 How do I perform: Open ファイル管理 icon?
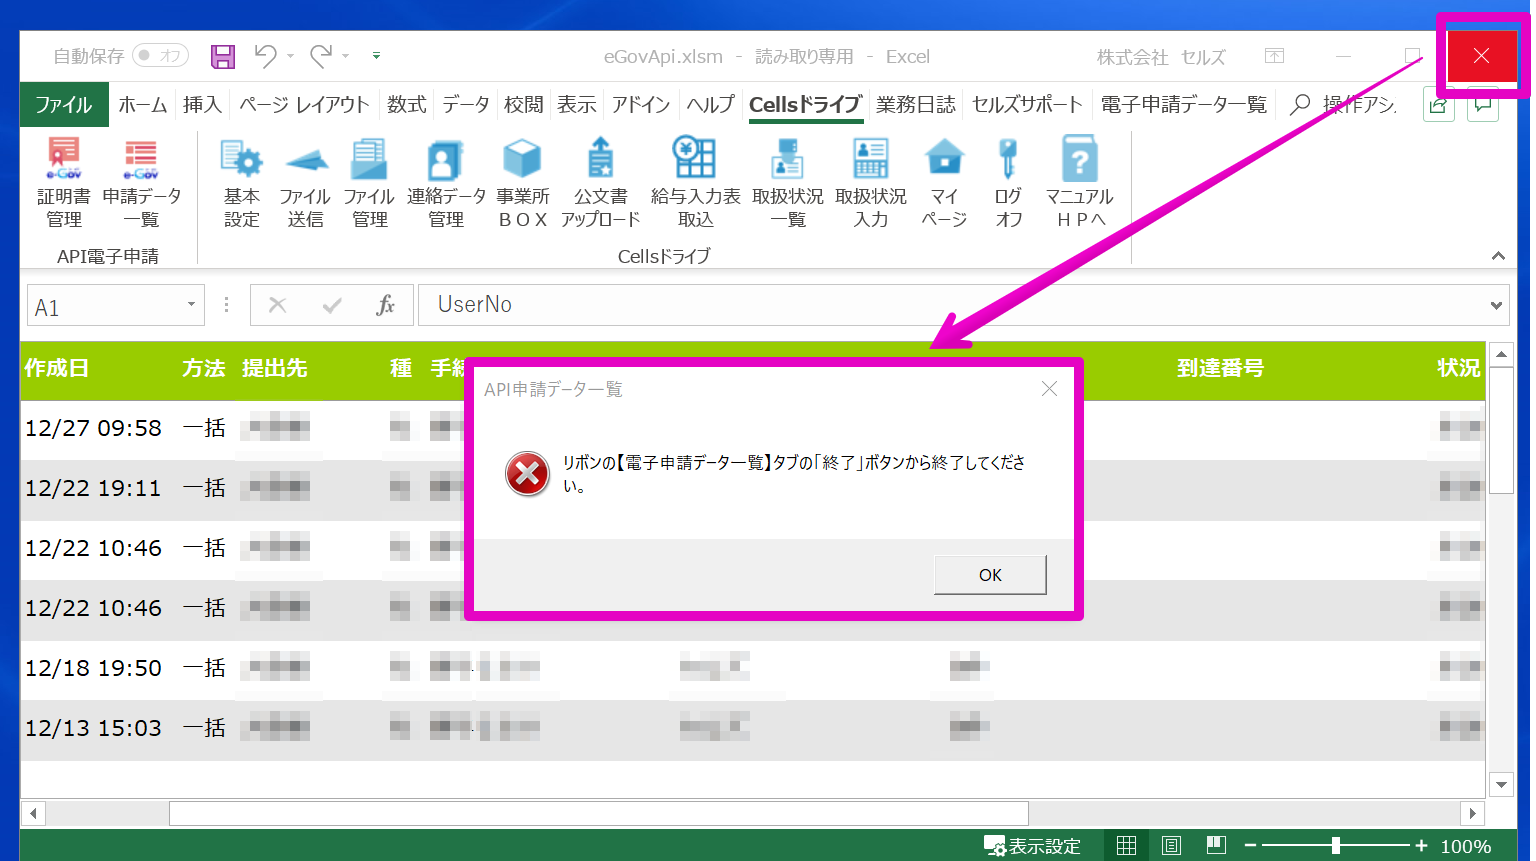tap(369, 183)
